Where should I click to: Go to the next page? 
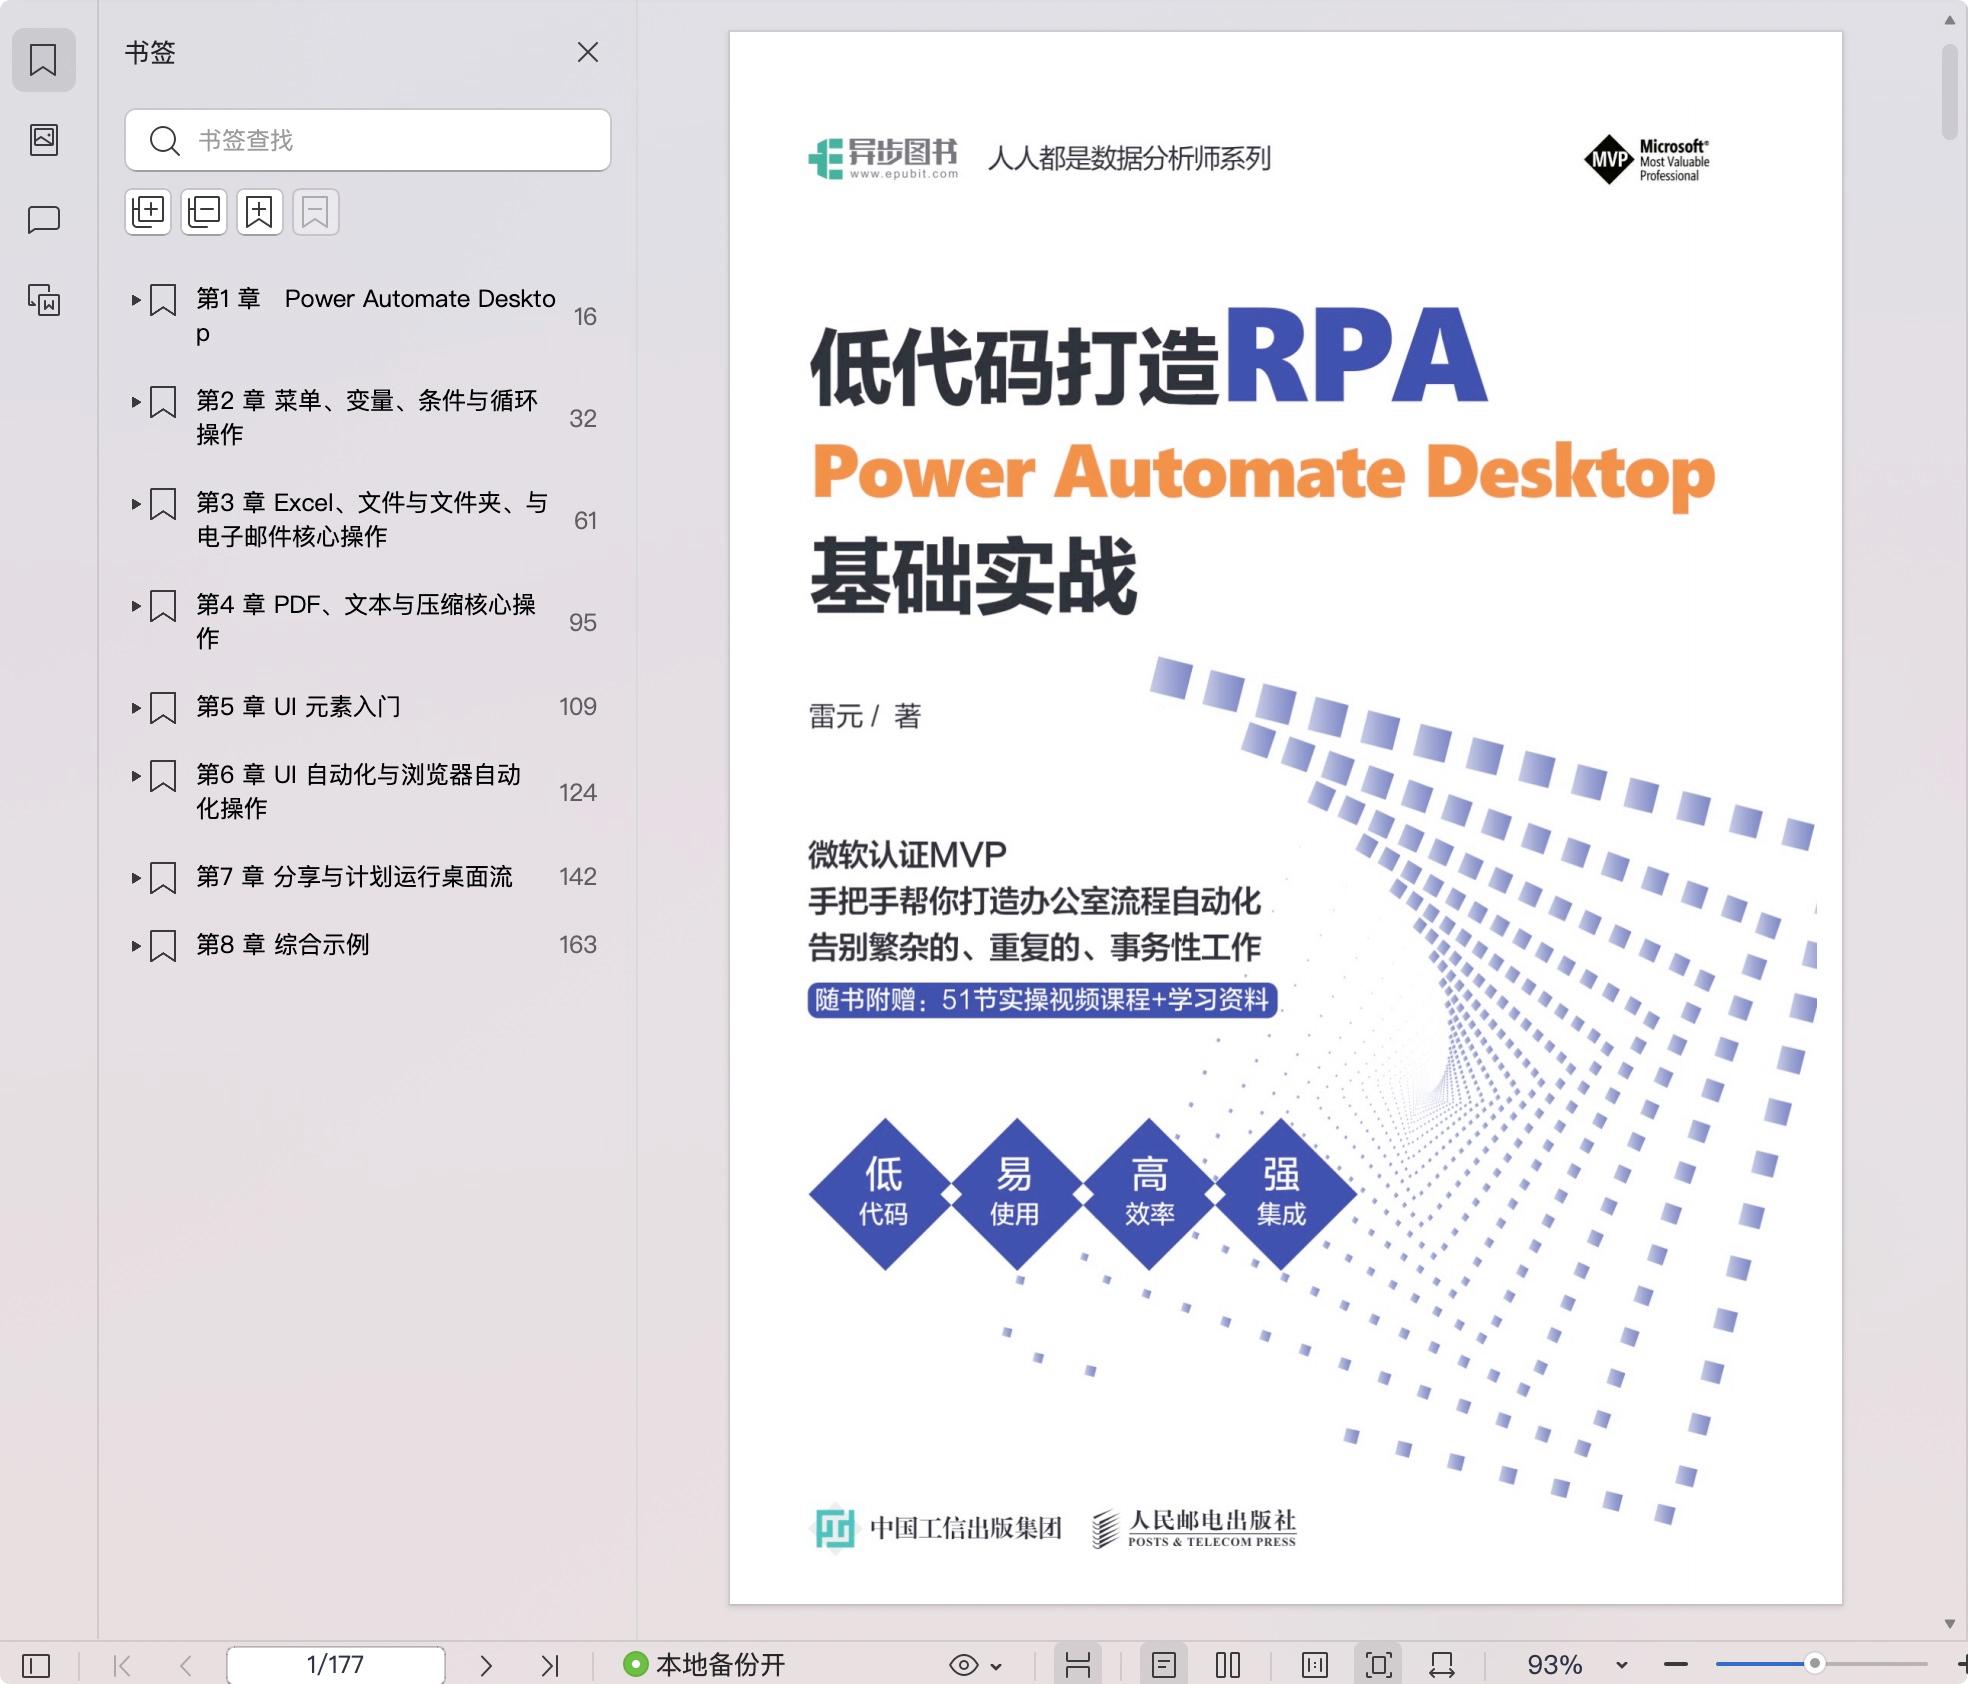(x=486, y=1665)
